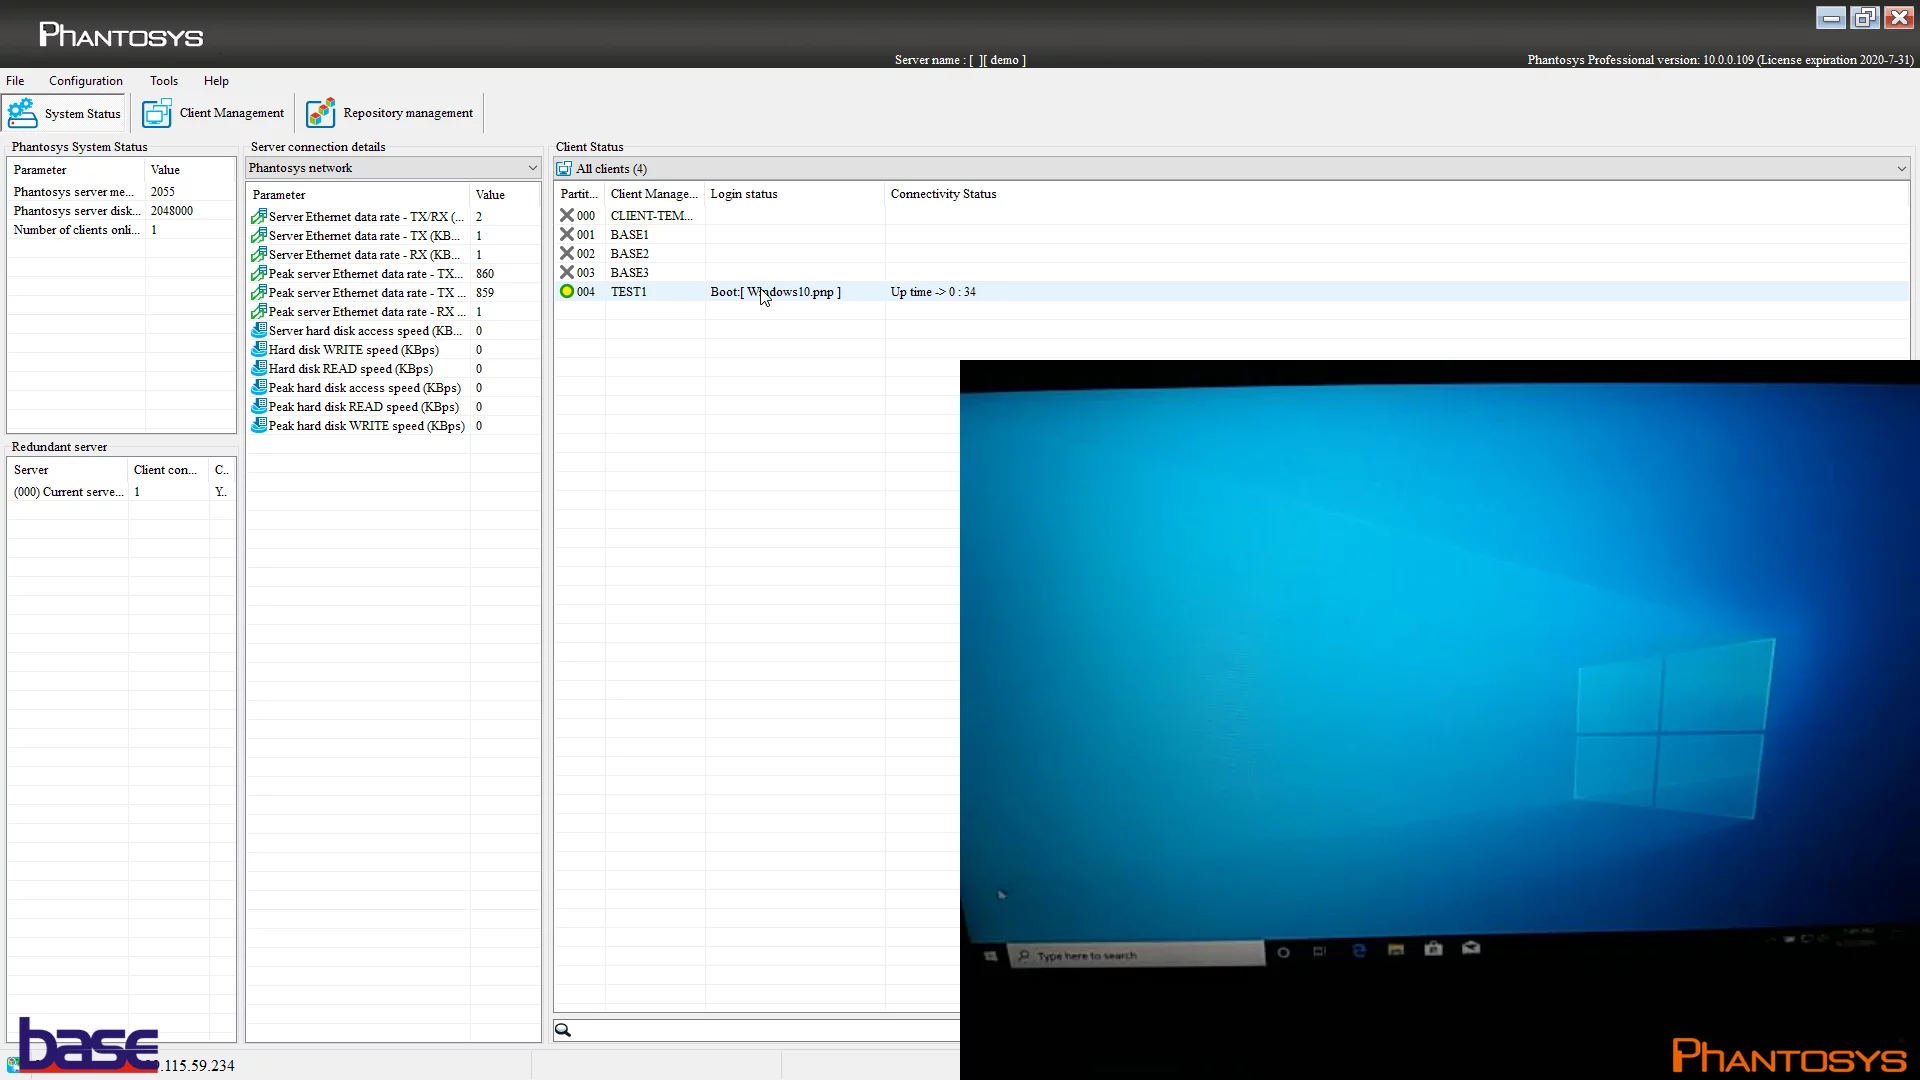Select TEST1 client row name

[629, 292]
